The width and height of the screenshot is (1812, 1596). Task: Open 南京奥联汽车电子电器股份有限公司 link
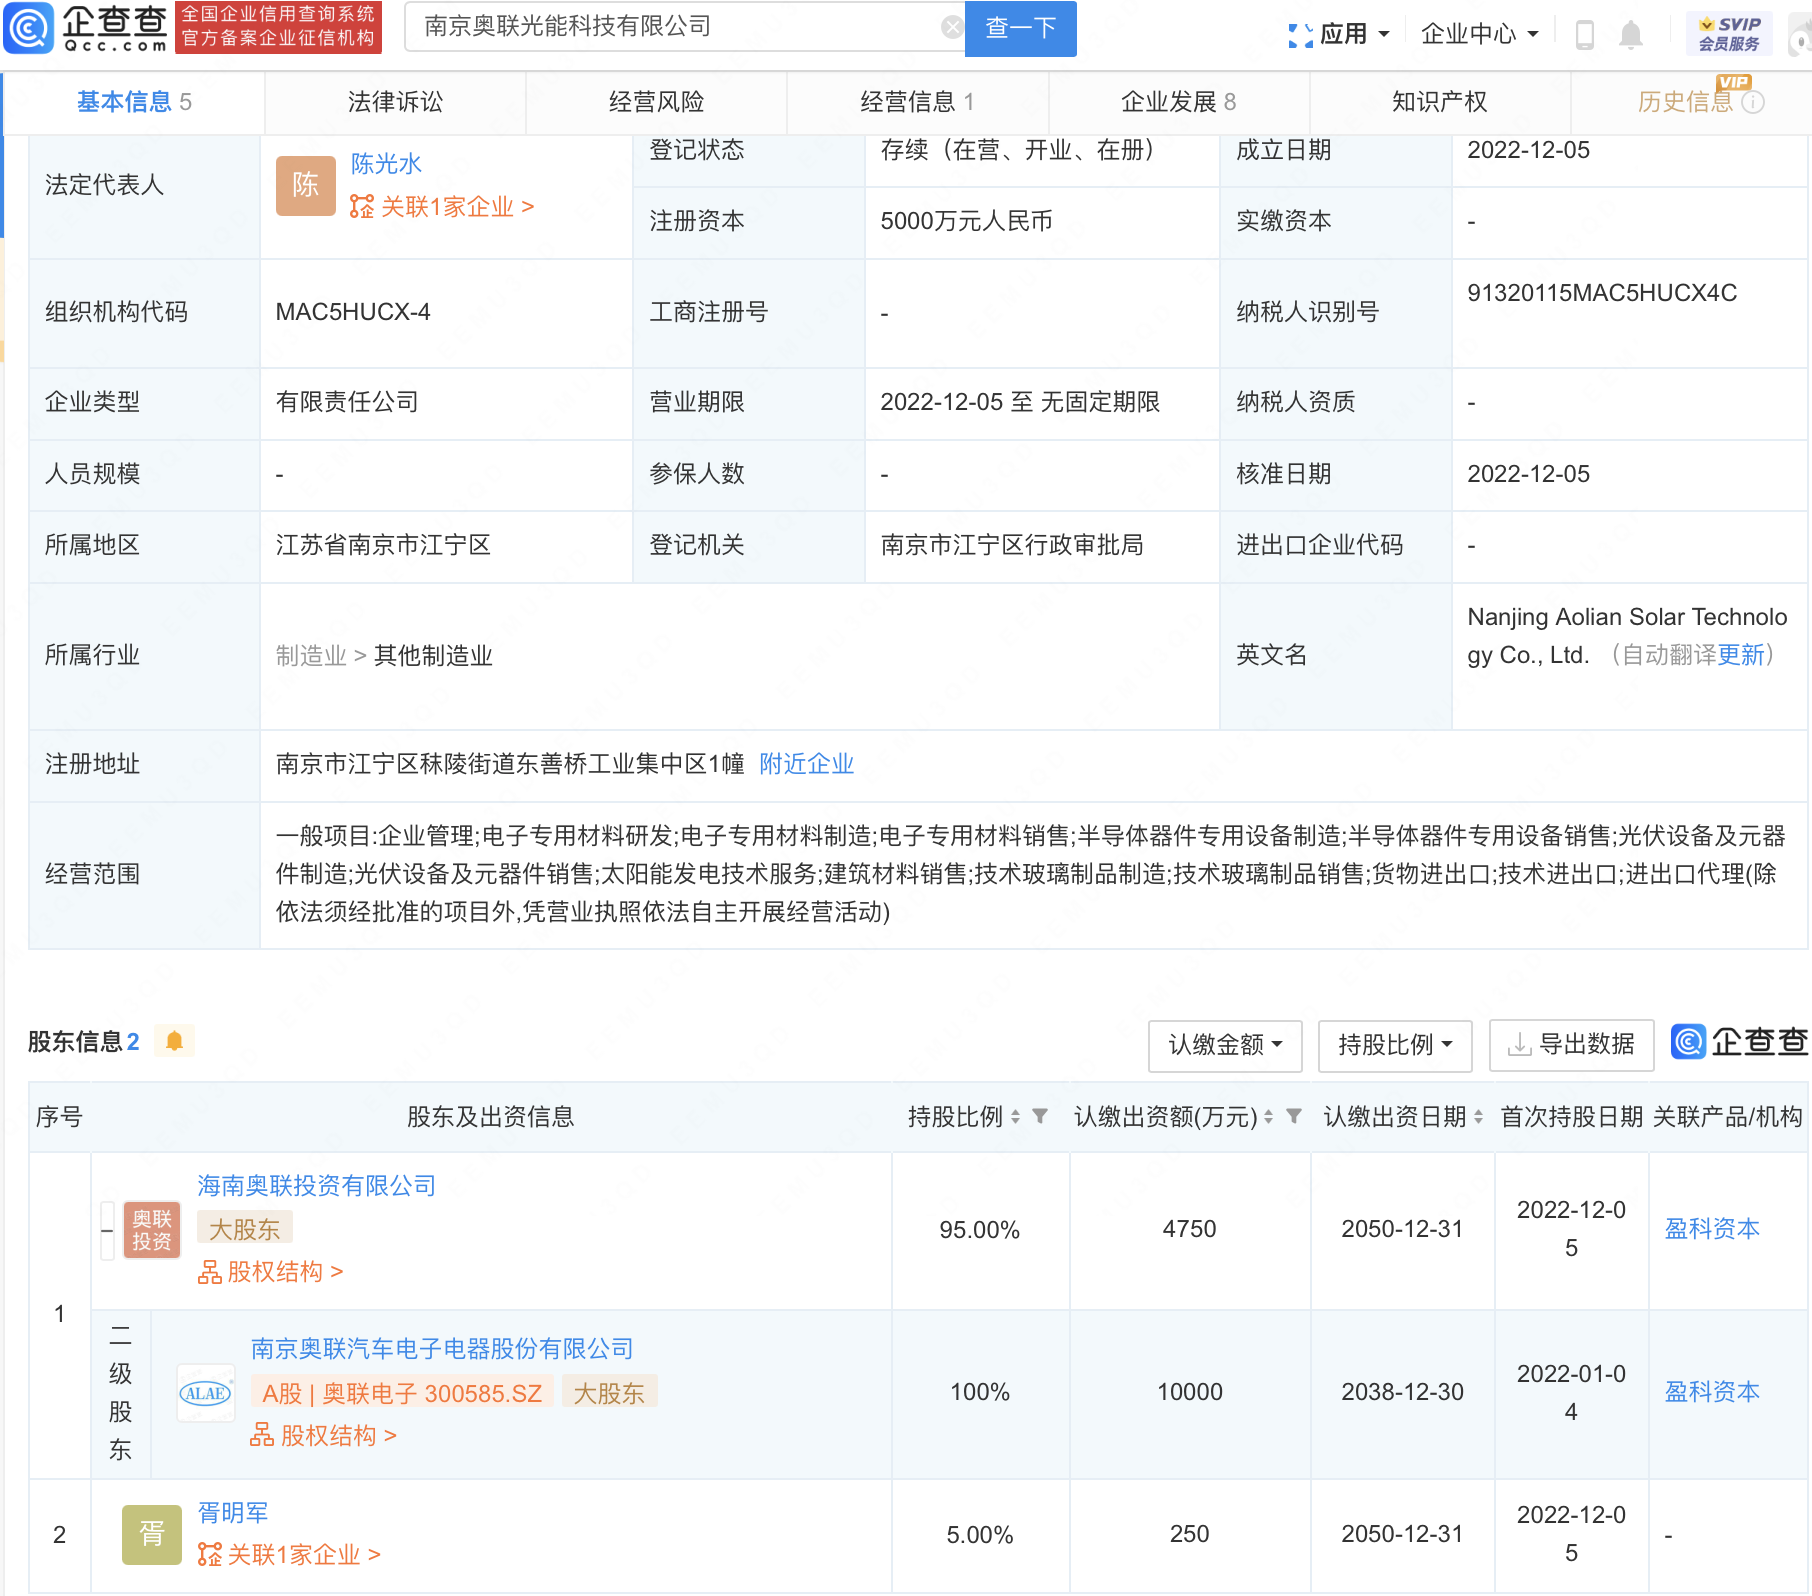point(442,1349)
